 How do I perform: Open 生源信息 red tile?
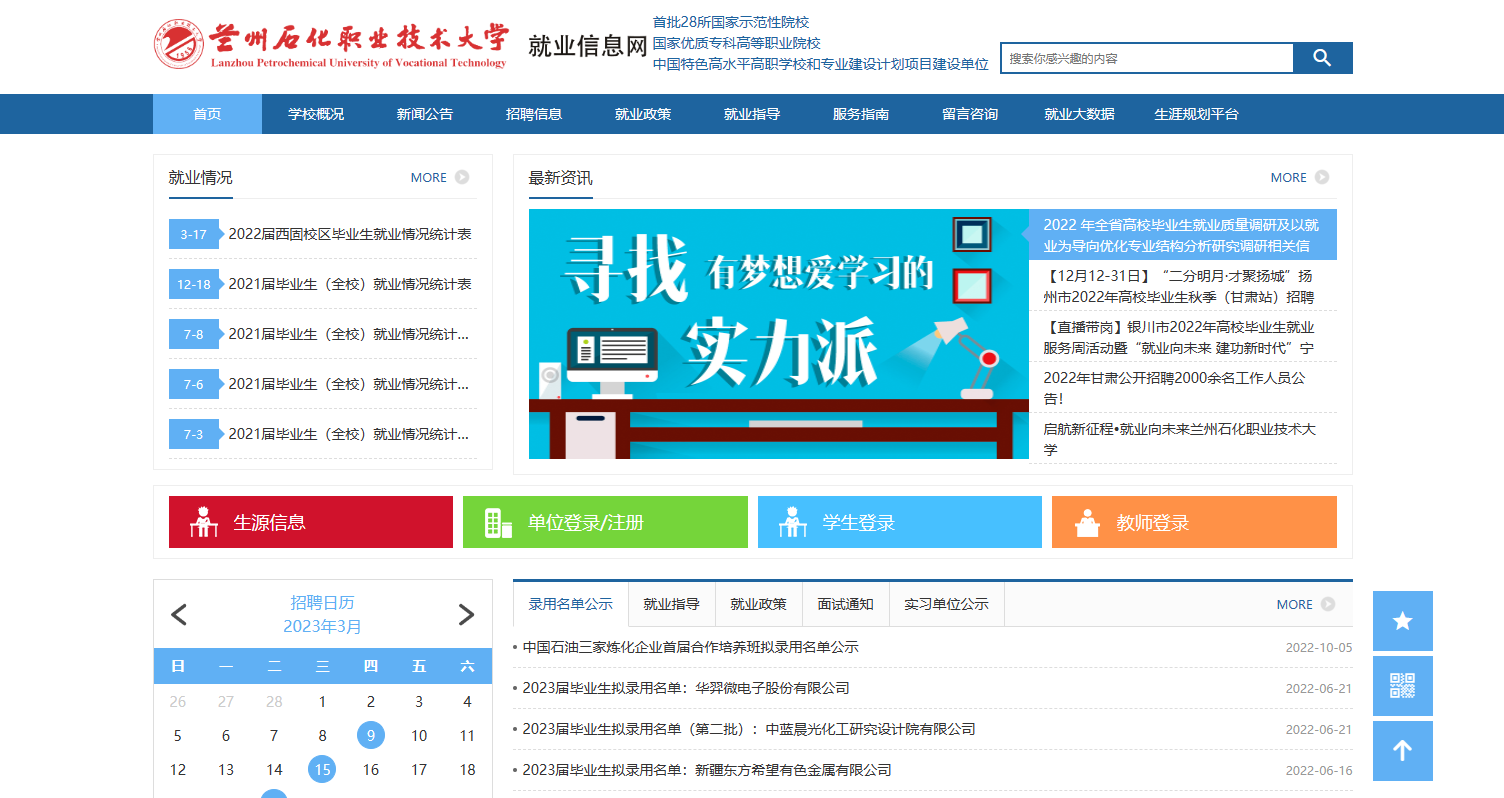coord(310,522)
